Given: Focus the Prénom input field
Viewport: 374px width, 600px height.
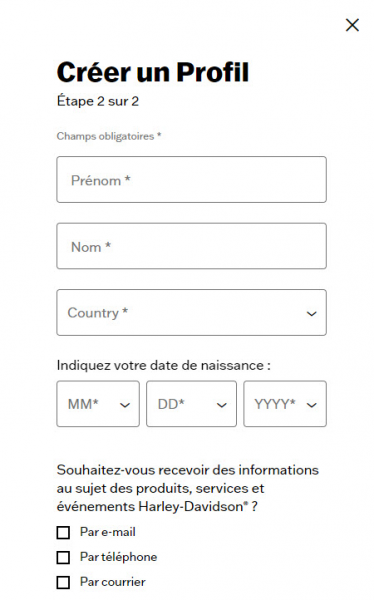Looking at the screenshot, I should 191,179.
